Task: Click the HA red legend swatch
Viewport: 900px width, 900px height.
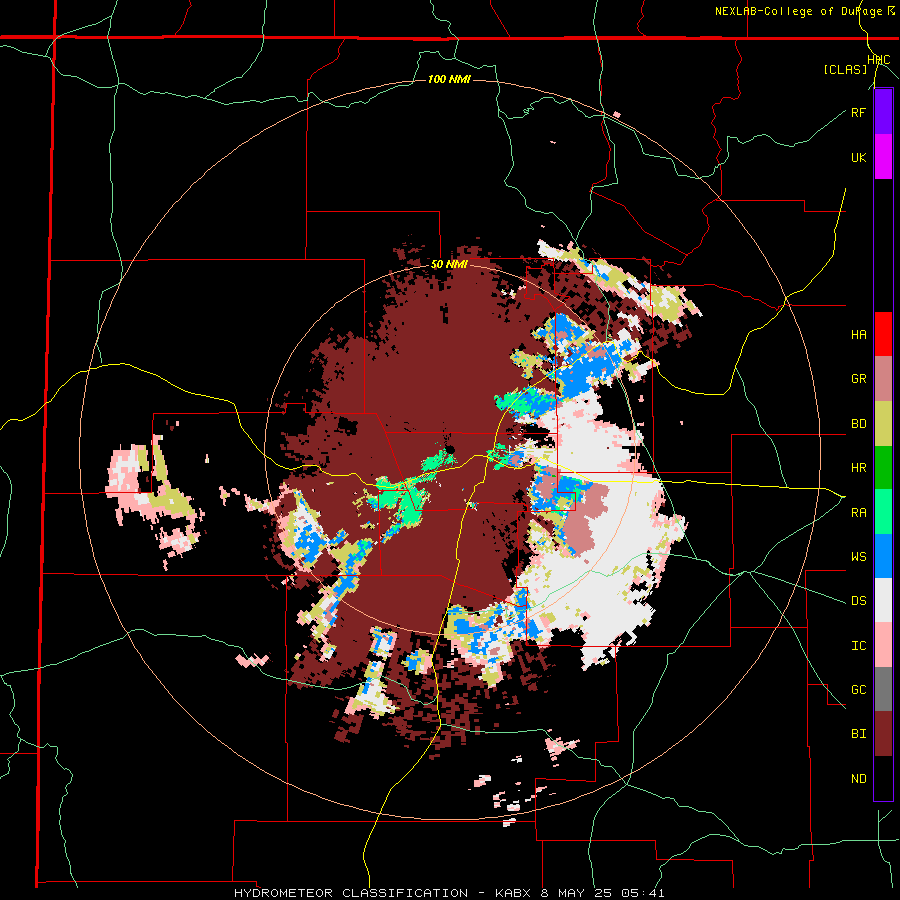Action: (883, 334)
